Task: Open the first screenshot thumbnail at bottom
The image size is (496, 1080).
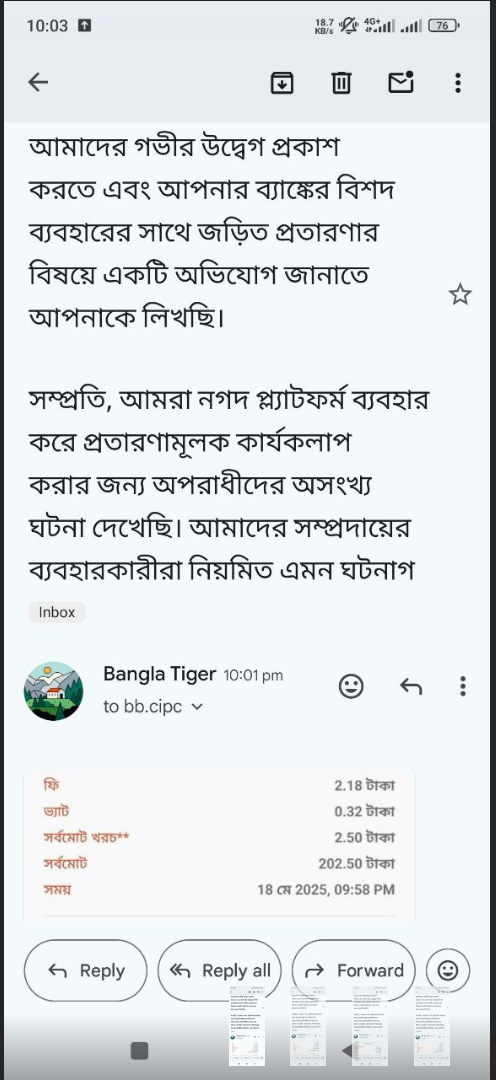Action: click(247, 1026)
